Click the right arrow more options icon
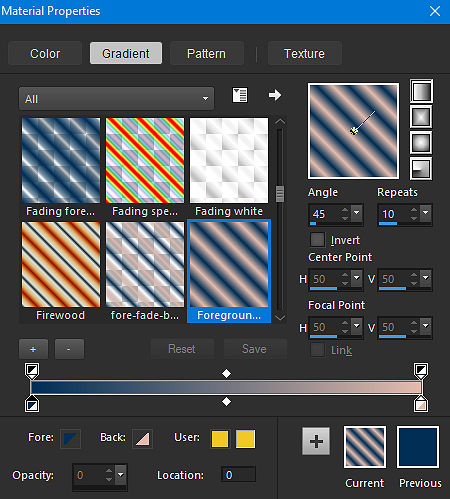 click(x=275, y=95)
